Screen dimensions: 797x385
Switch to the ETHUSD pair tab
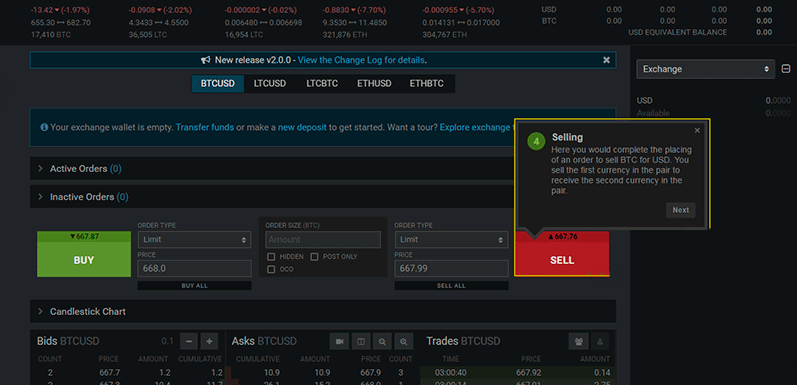pyautogui.click(x=374, y=84)
